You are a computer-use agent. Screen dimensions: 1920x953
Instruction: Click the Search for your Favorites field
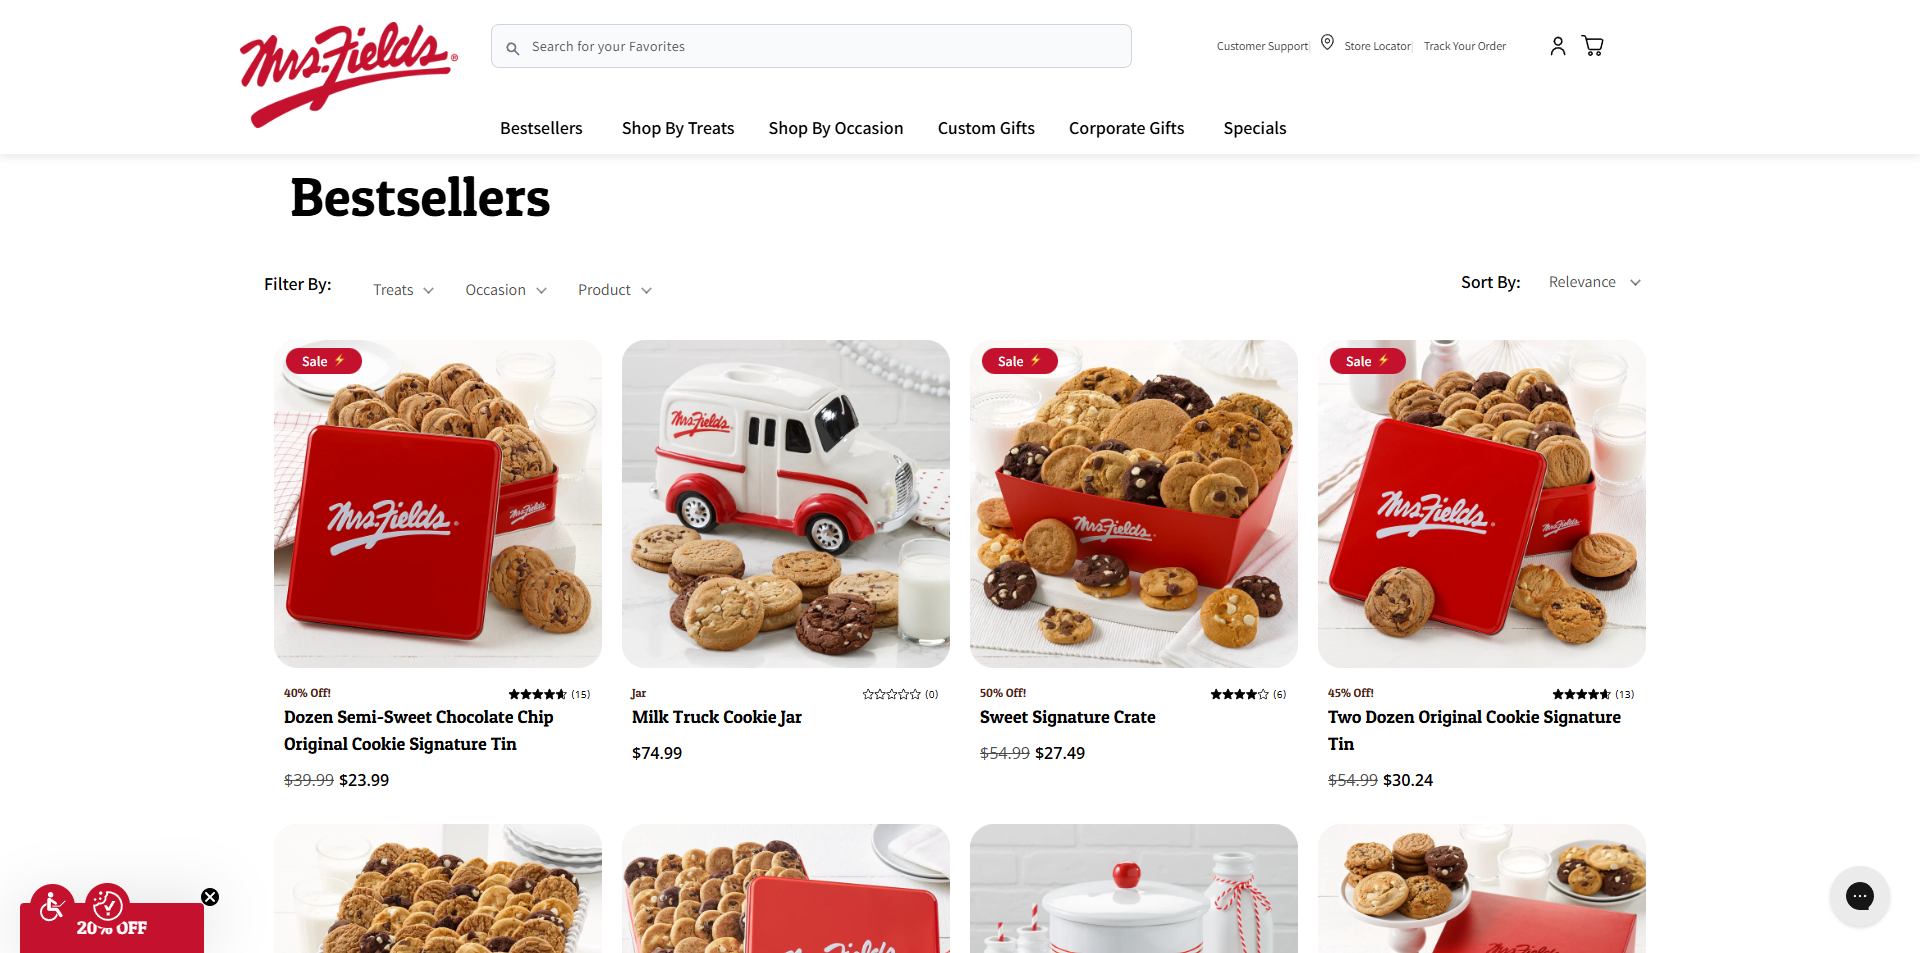(811, 47)
